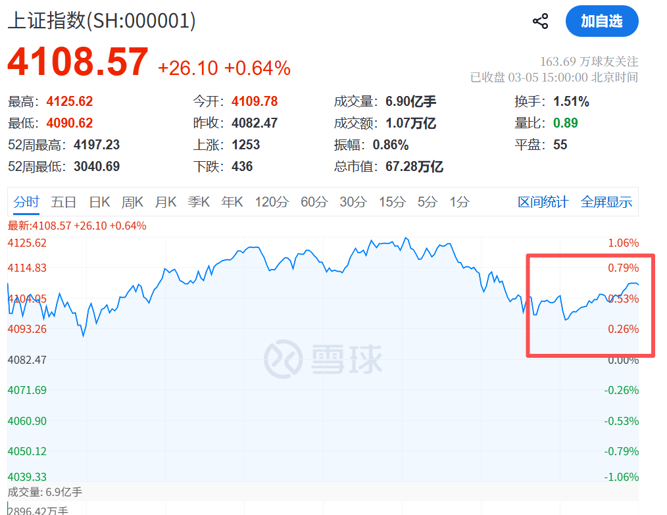
Task: Open the 季K chart tab
Action: point(198,202)
